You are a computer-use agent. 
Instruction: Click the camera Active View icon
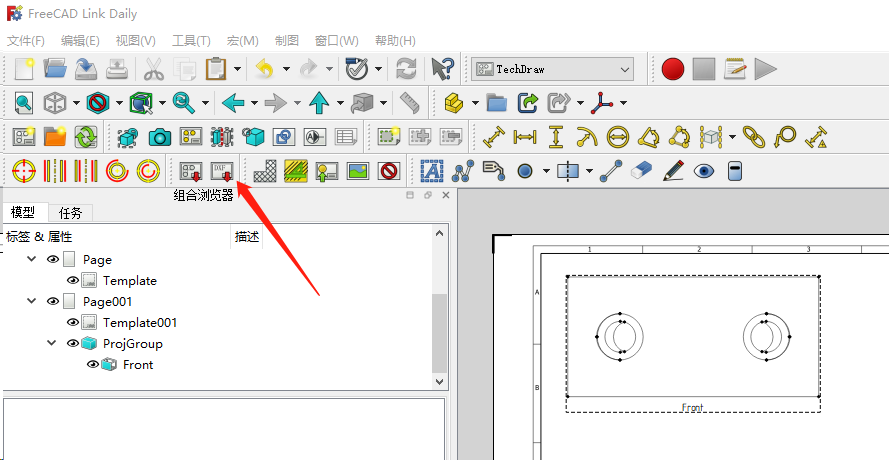point(160,137)
